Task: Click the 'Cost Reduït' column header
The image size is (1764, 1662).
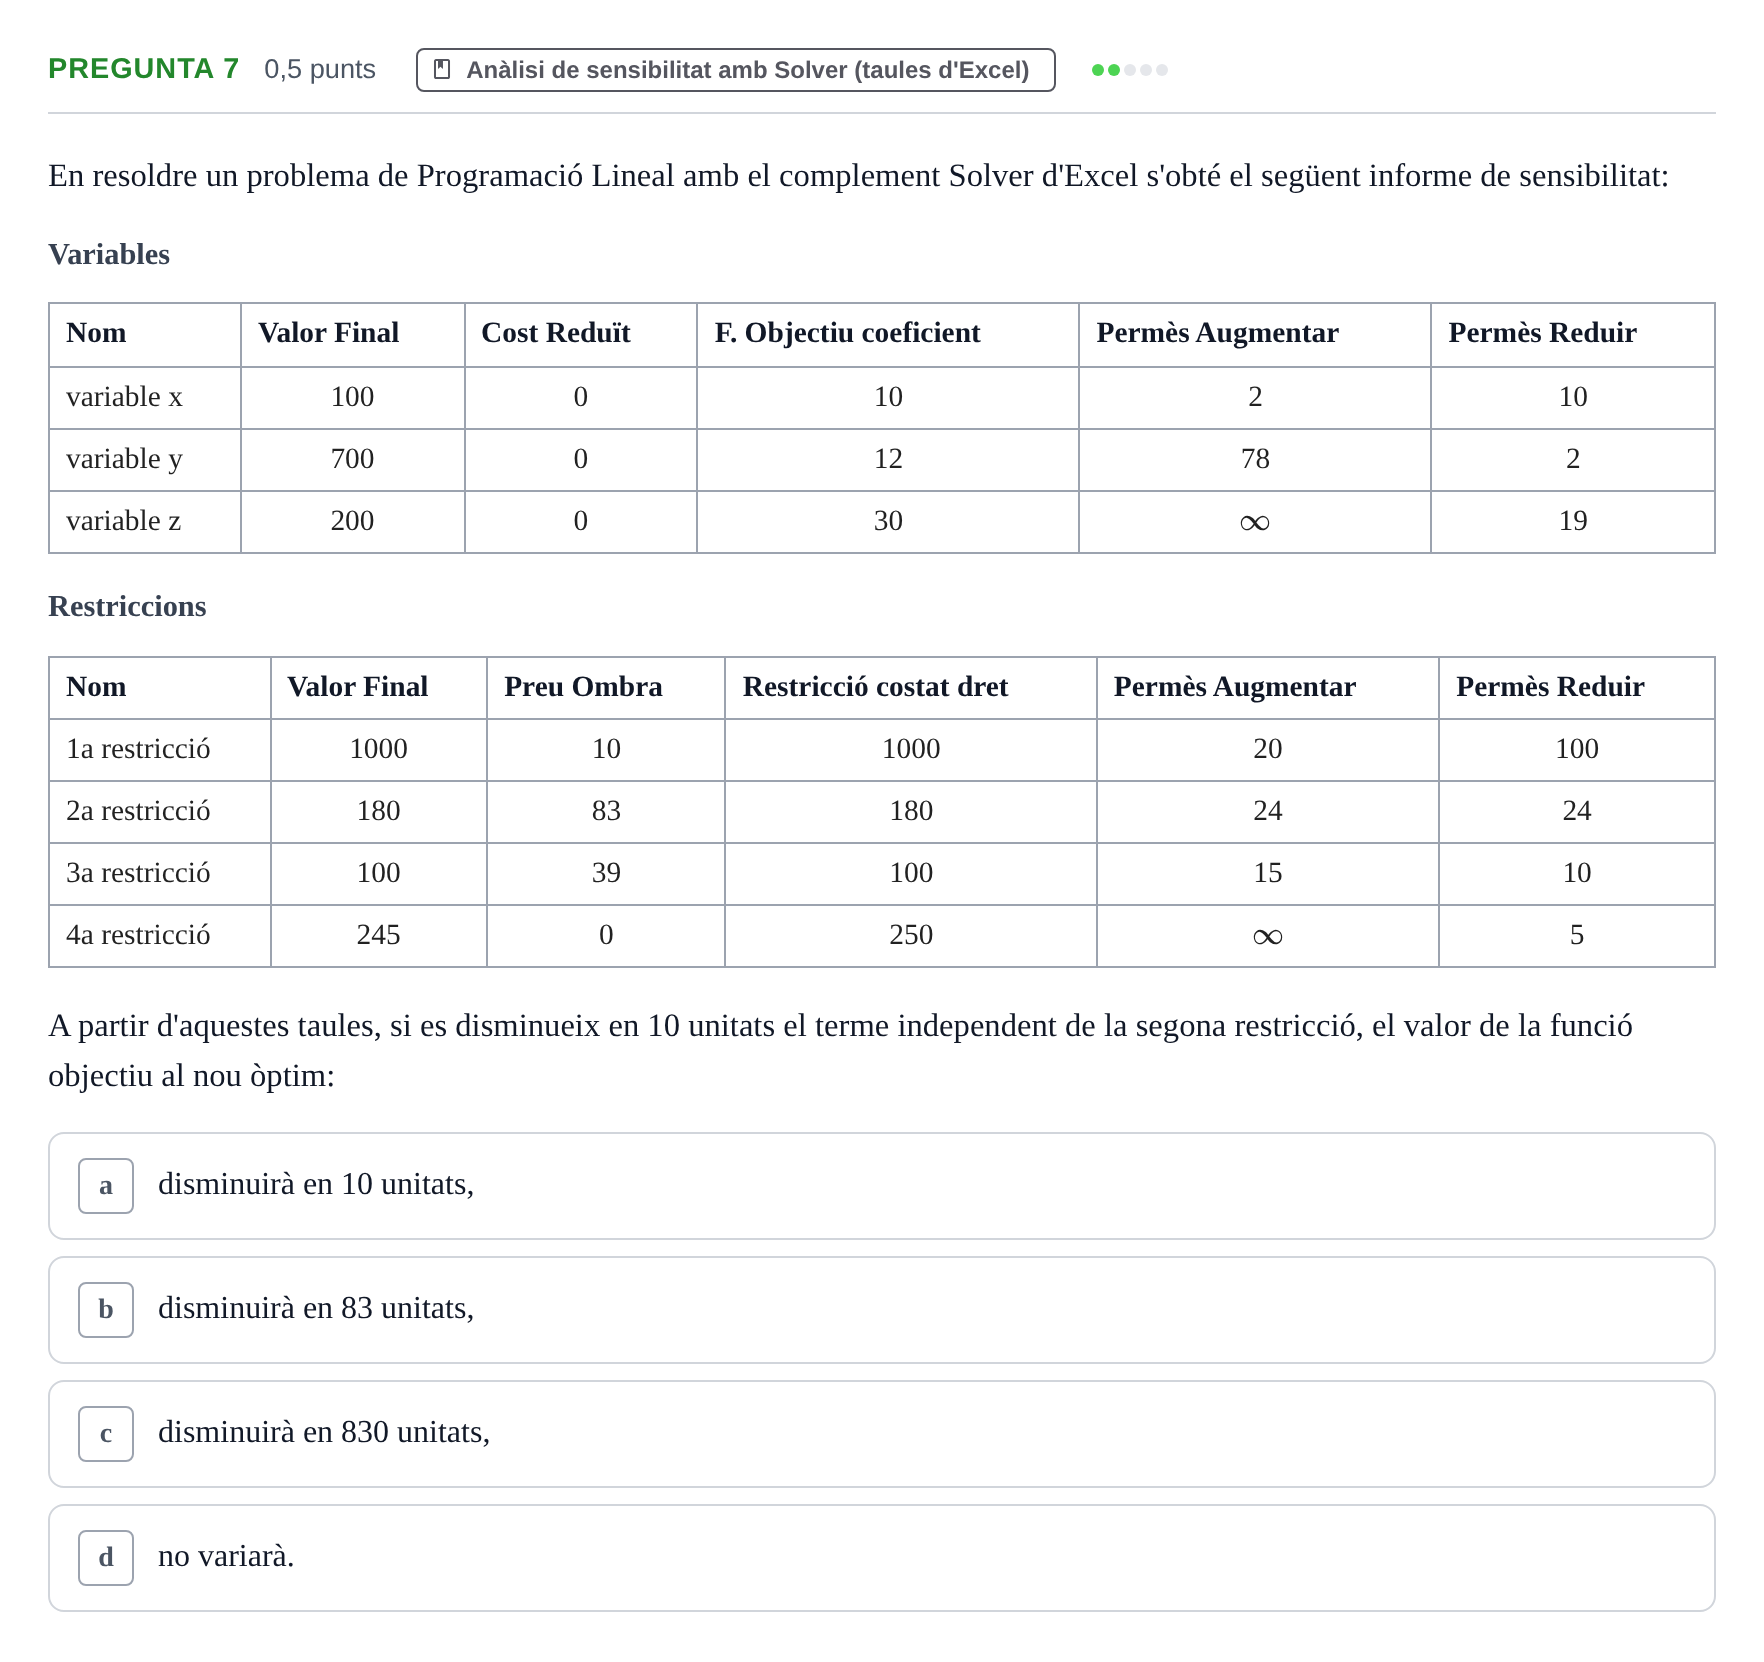Action: pos(556,333)
